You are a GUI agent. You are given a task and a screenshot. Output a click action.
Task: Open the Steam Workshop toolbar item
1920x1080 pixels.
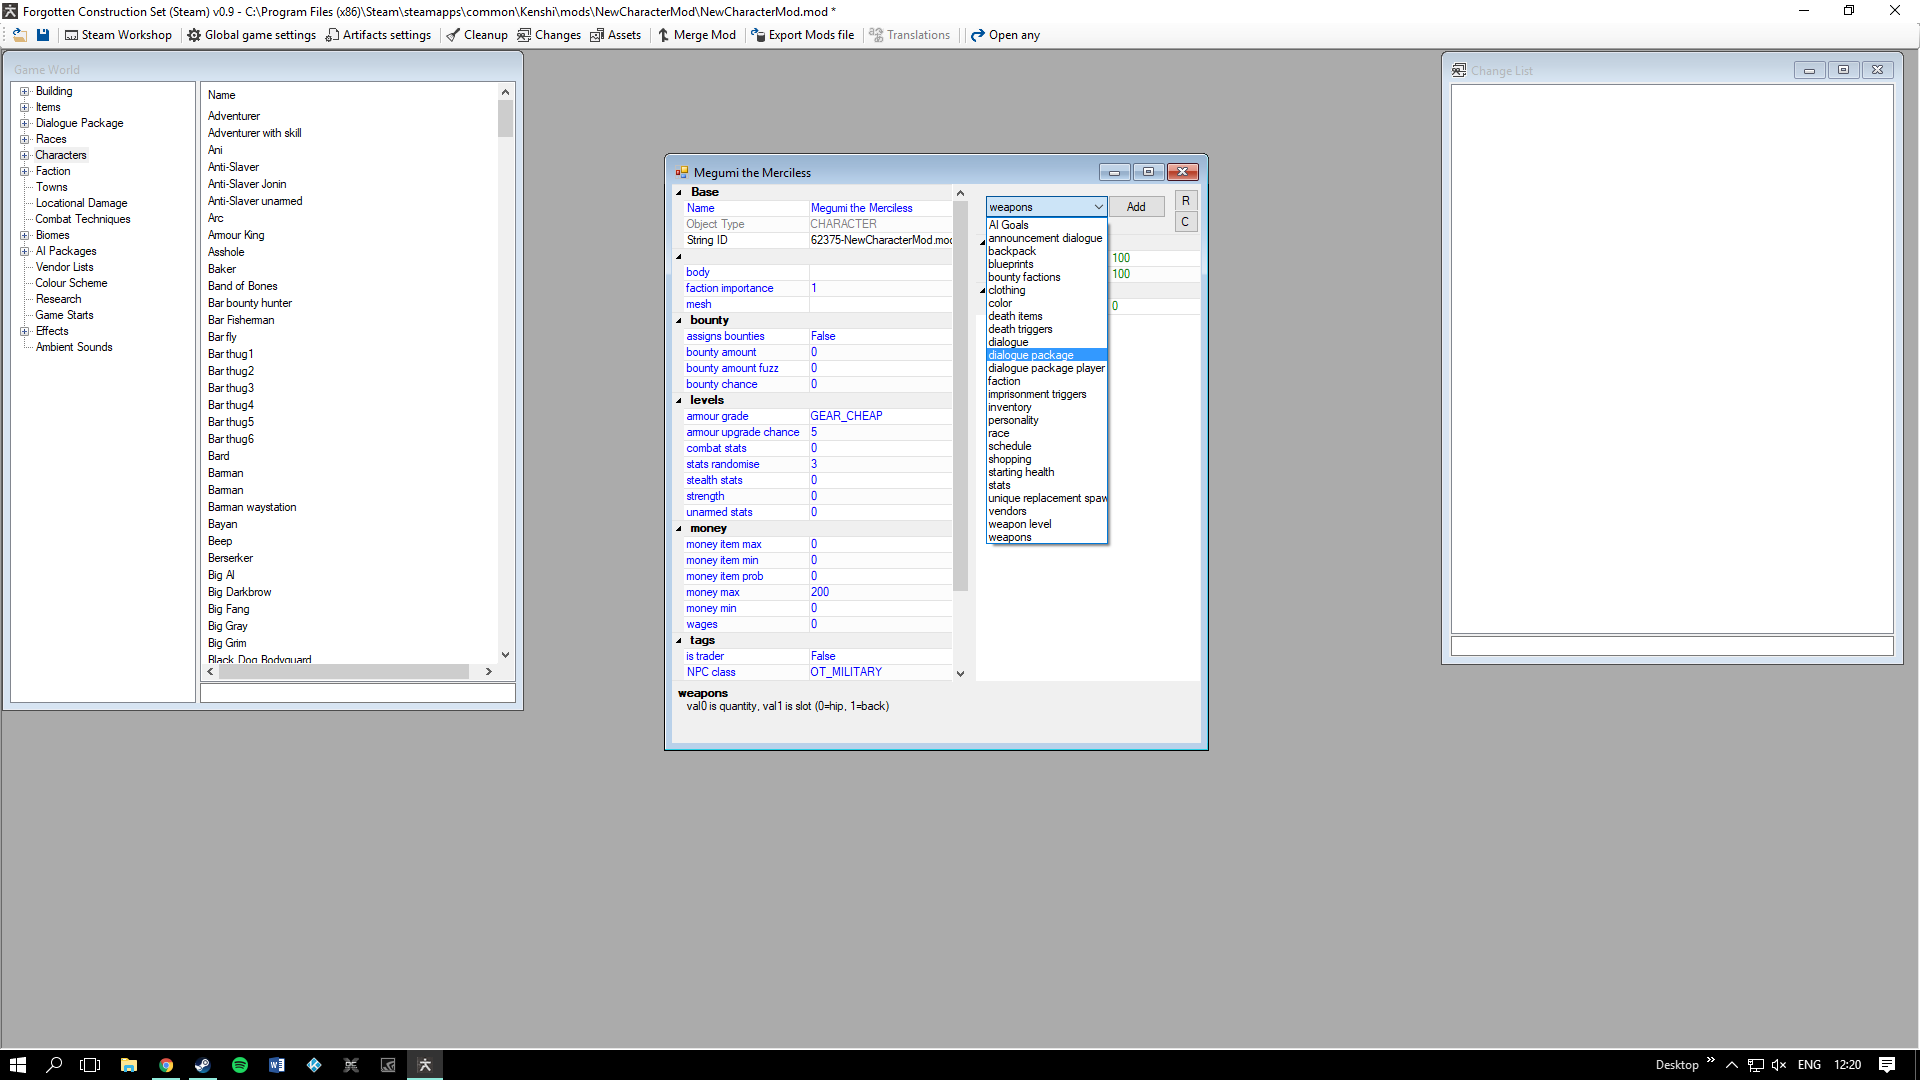pos(118,35)
